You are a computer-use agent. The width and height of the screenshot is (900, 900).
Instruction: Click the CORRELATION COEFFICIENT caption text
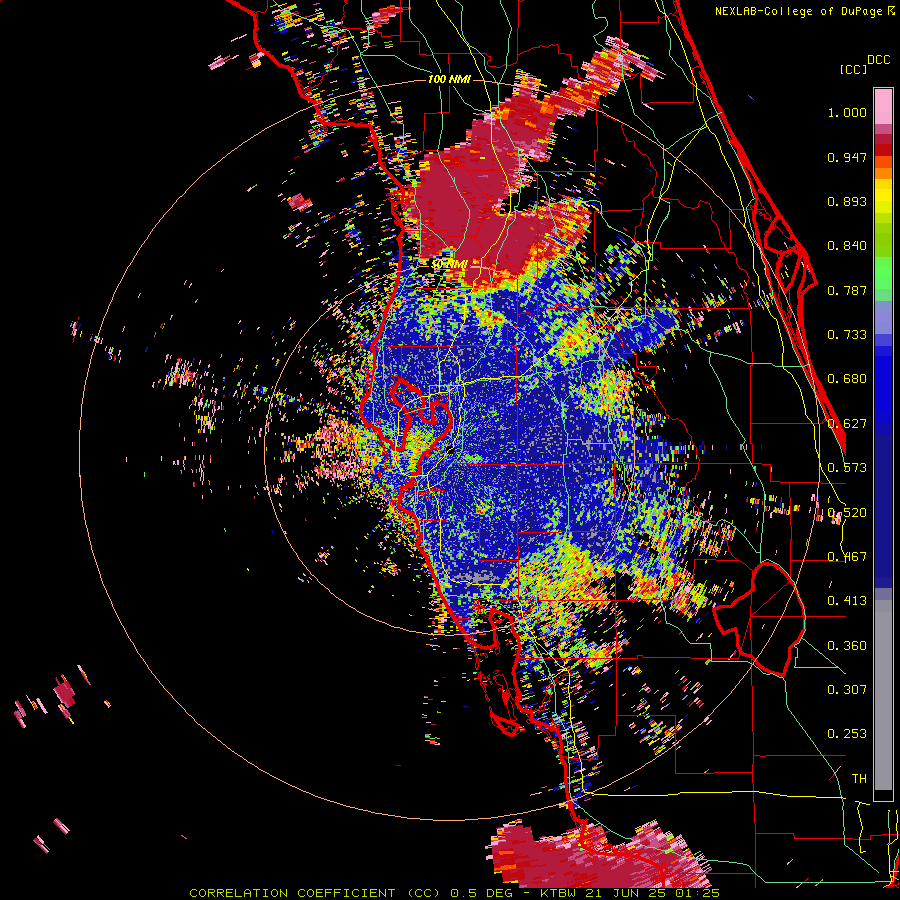(292, 893)
